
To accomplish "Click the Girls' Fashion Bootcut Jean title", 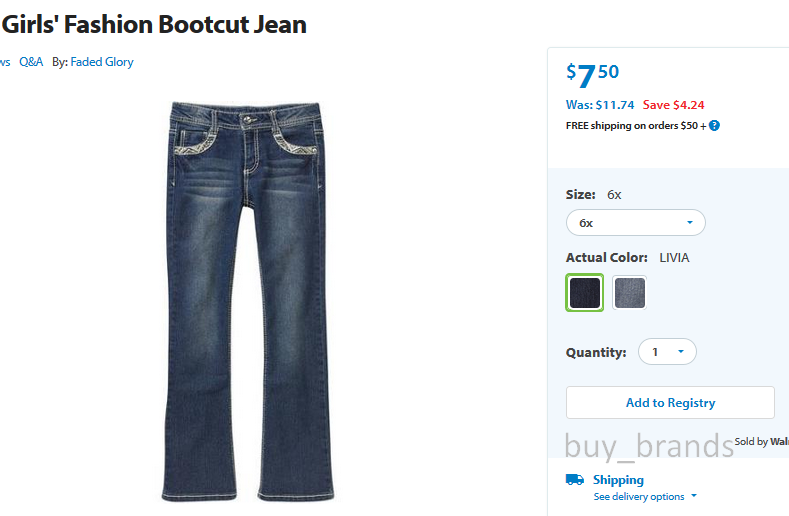I will (x=154, y=25).
